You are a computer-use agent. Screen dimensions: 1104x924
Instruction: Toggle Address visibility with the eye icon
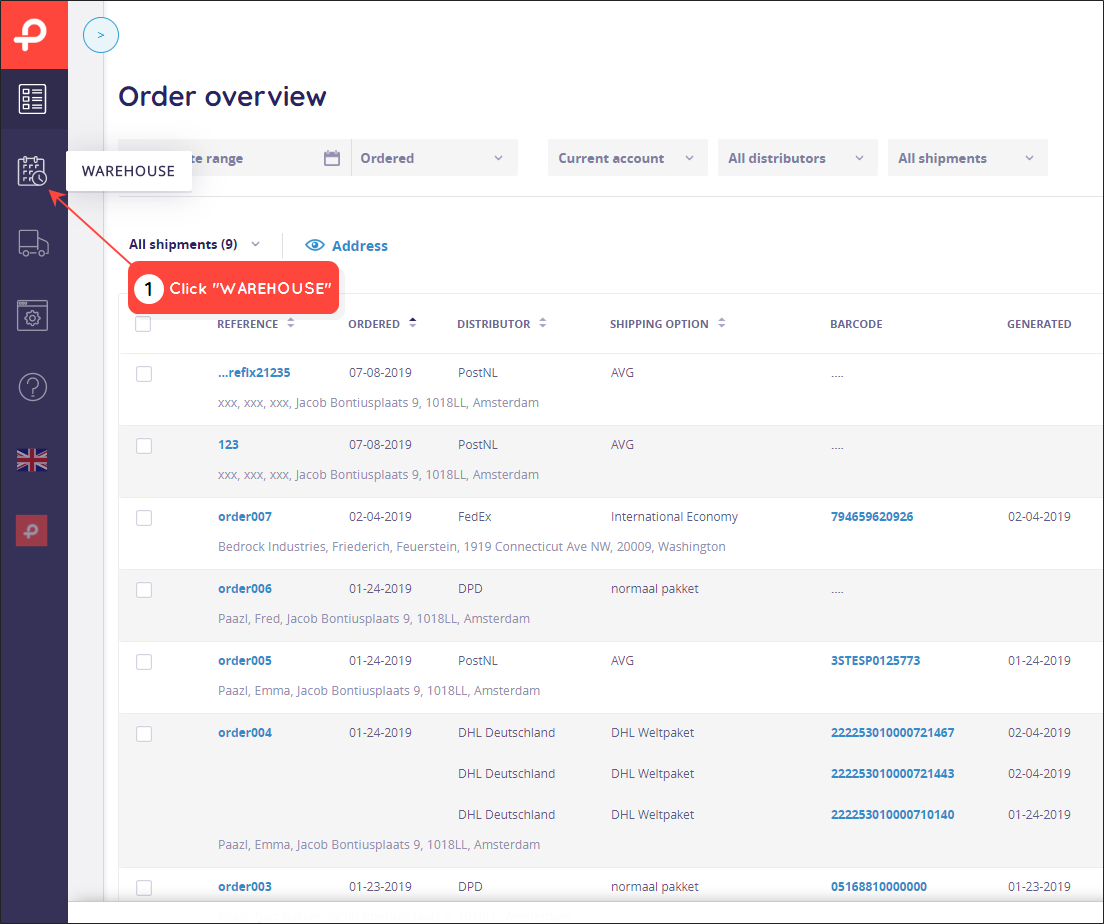(315, 245)
